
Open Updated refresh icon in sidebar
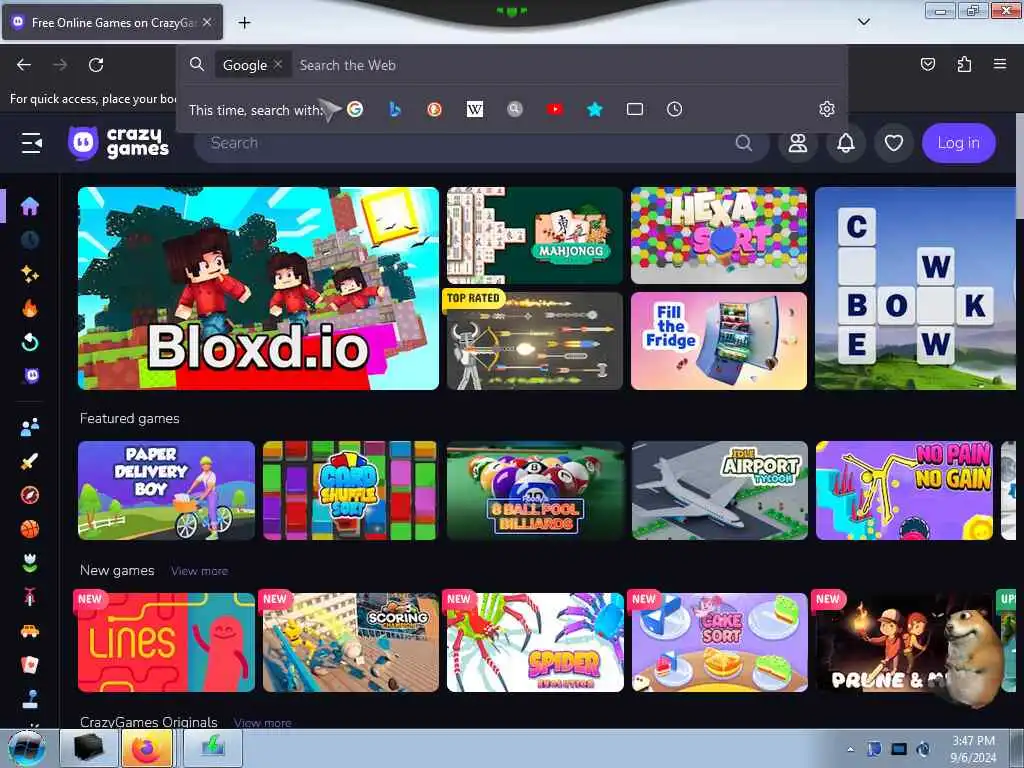click(x=29, y=342)
